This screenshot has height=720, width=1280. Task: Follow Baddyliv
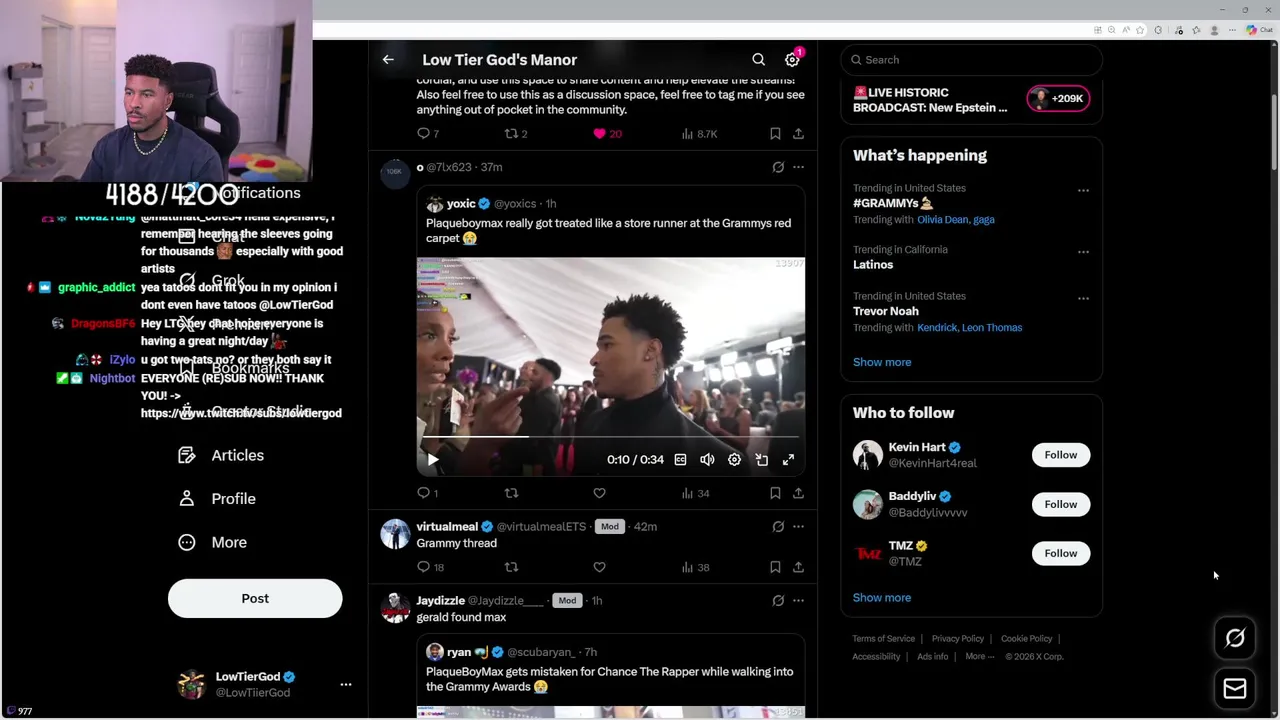pos(1061,504)
